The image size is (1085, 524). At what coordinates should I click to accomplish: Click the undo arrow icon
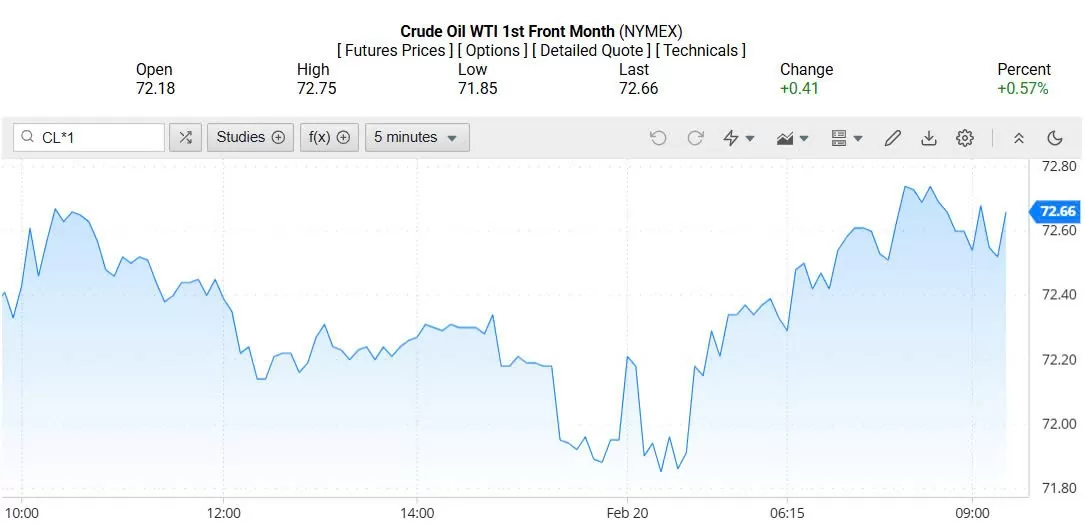[x=658, y=138]
